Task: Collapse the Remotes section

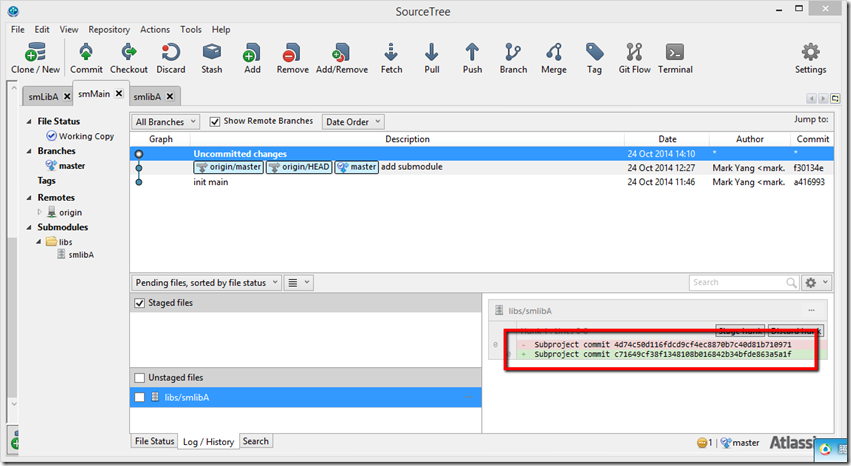Action: [29, 197]
